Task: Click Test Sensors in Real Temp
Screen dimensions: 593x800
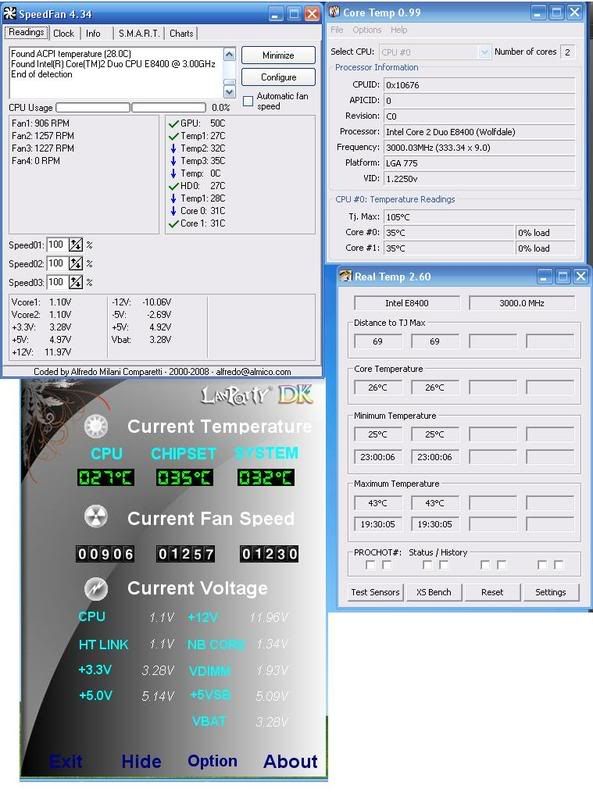Action: point(375,592)
